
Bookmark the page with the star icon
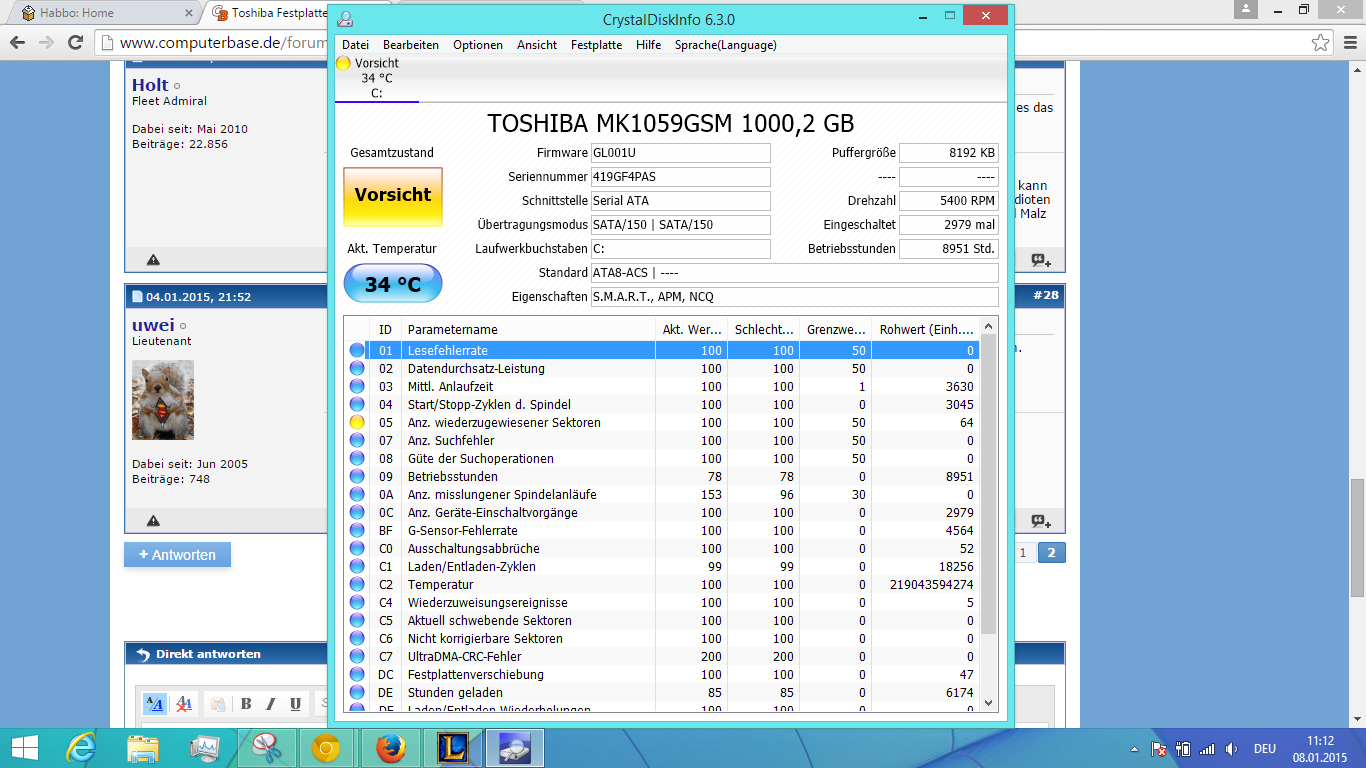tap(1321, 43)
